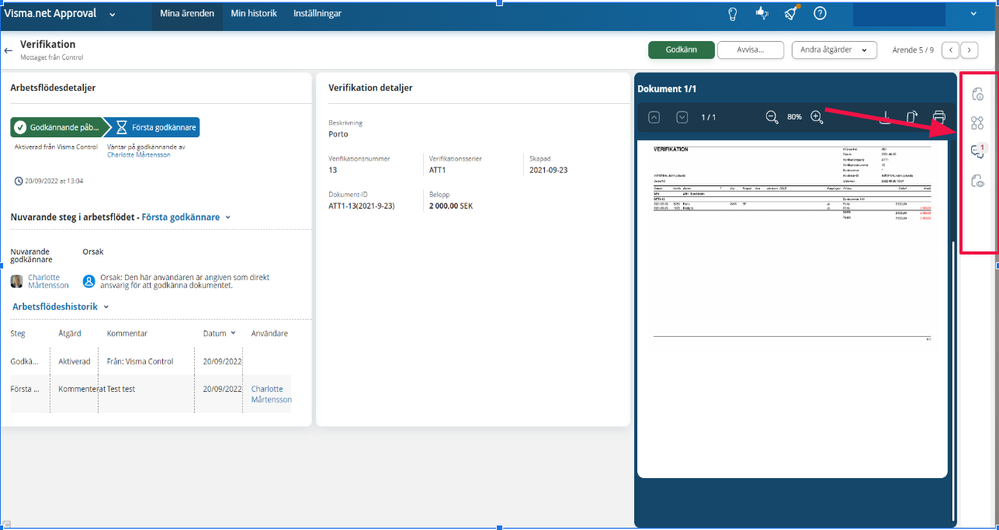This screenshot has height=530, width=999.
Task: Click the Verifikationsserier value ATT1
Action: (439, 170)
